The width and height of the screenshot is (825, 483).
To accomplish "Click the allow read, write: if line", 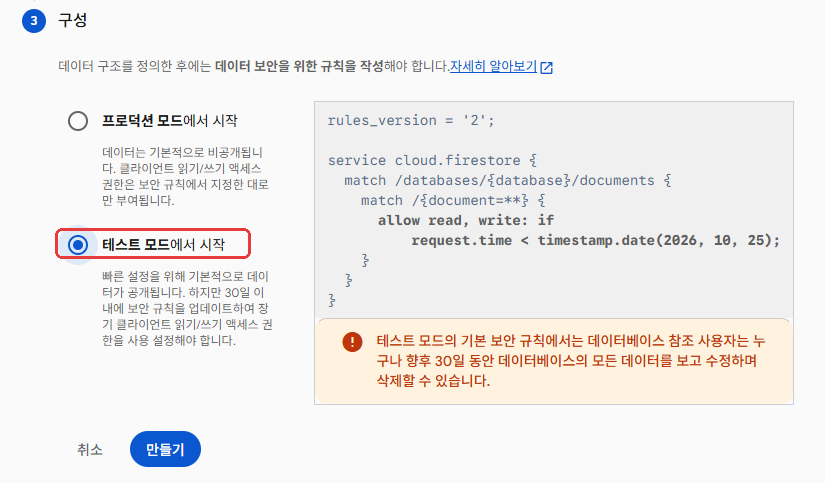I will (466, 220).
